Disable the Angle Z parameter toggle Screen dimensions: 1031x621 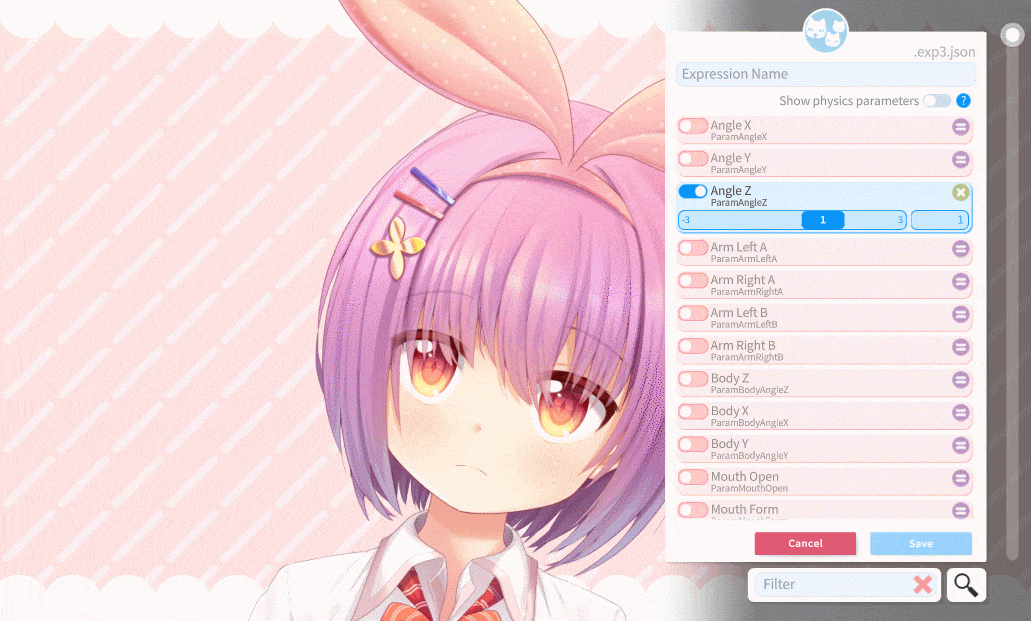point(692,191)
